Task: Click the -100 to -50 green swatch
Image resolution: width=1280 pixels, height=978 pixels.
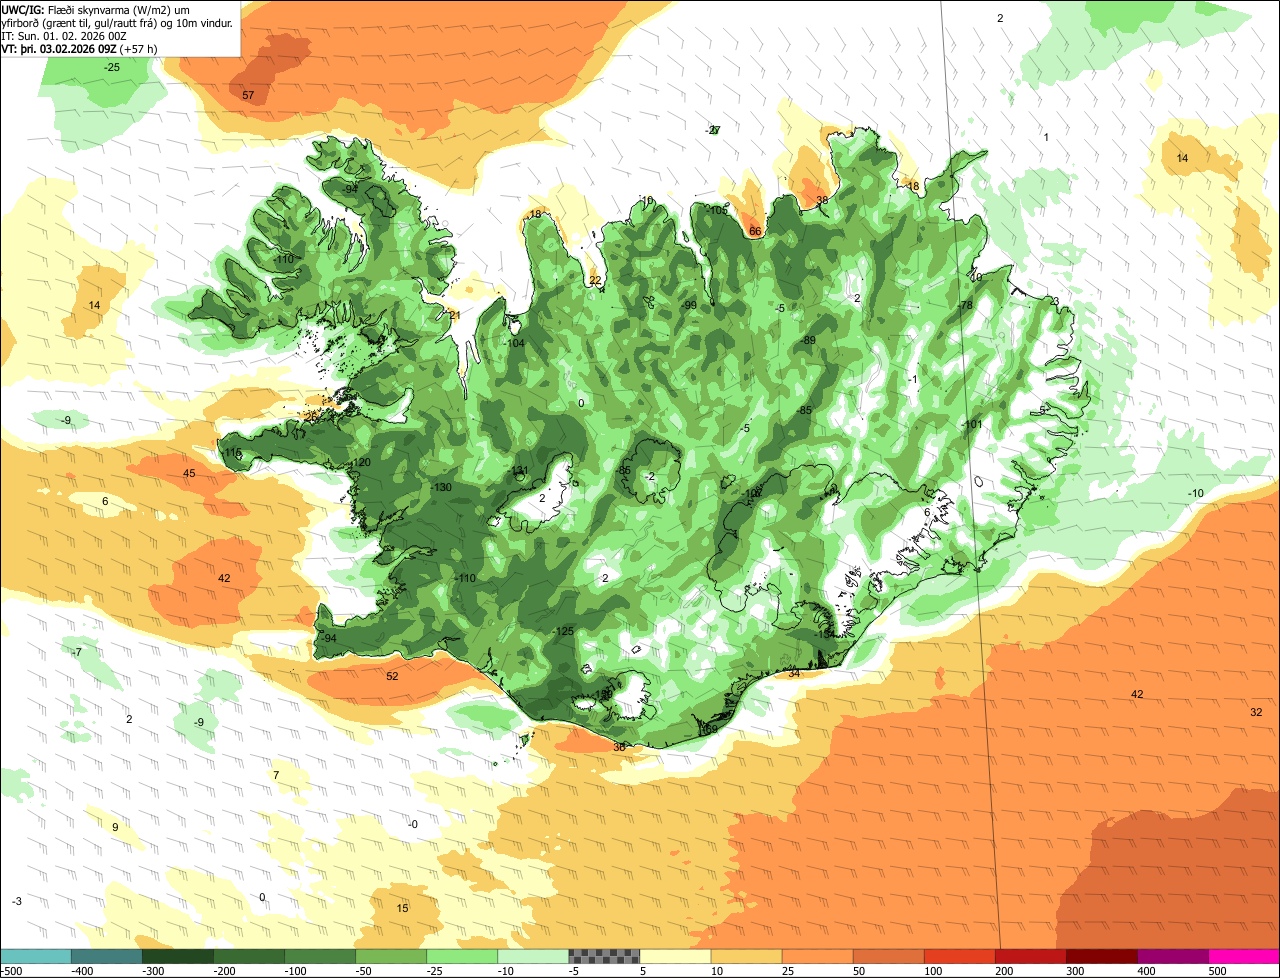Action: point(320,956)
